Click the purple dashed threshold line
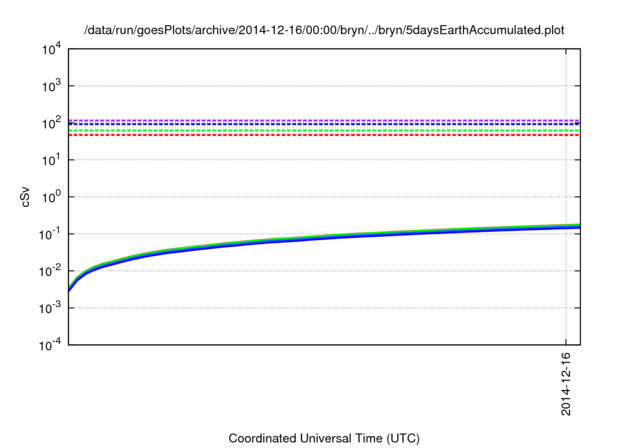The image size is (640, 448). (324, 120)
